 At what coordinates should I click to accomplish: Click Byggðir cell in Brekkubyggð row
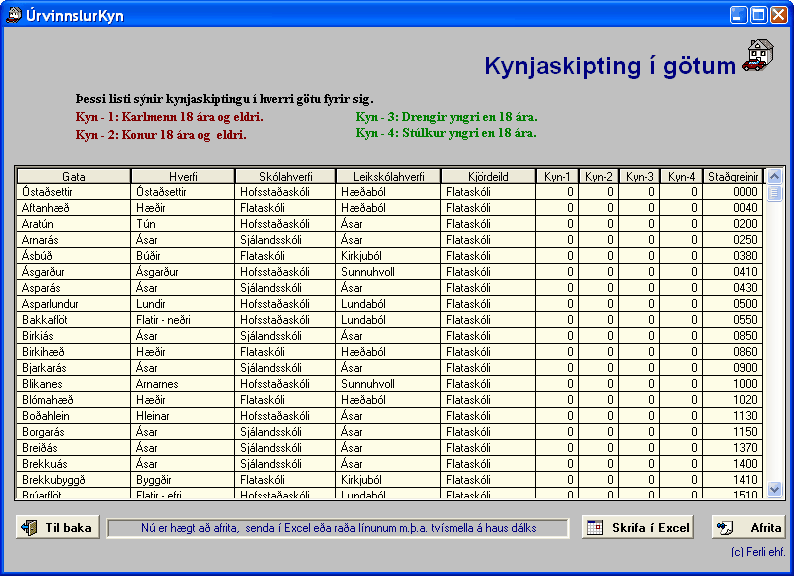click(x=183, y=480)
